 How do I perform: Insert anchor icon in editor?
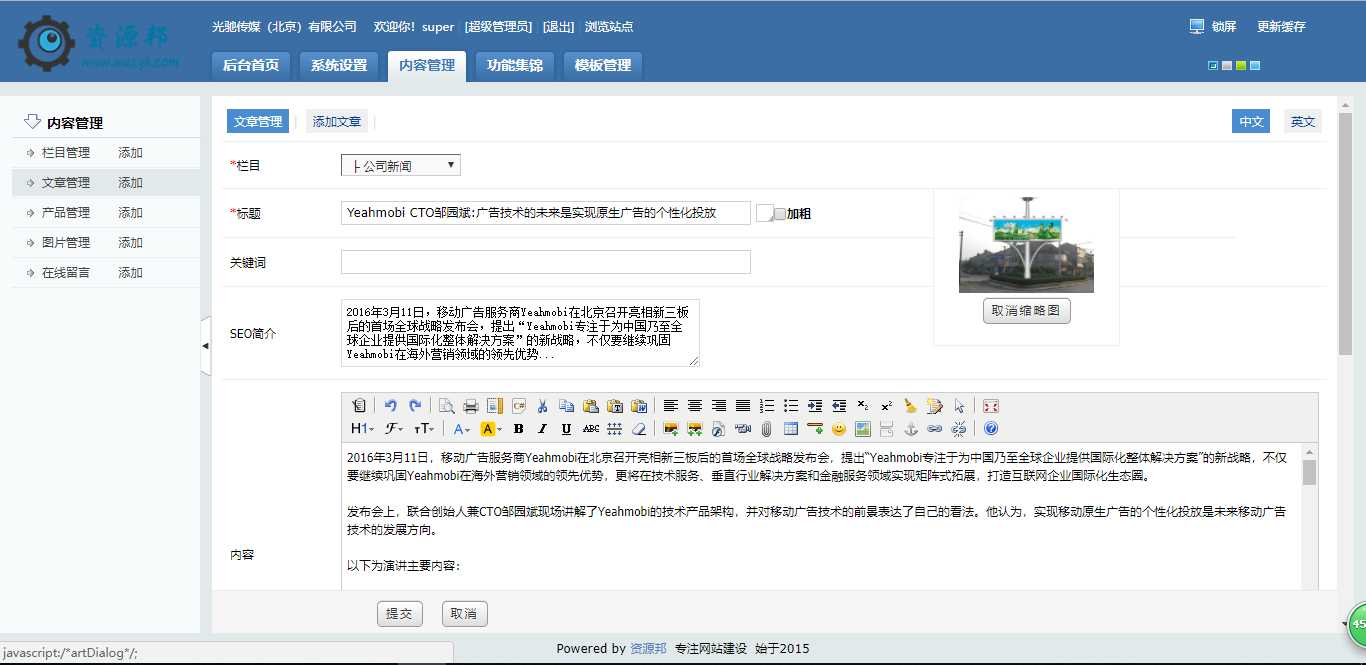coord(910,429)
